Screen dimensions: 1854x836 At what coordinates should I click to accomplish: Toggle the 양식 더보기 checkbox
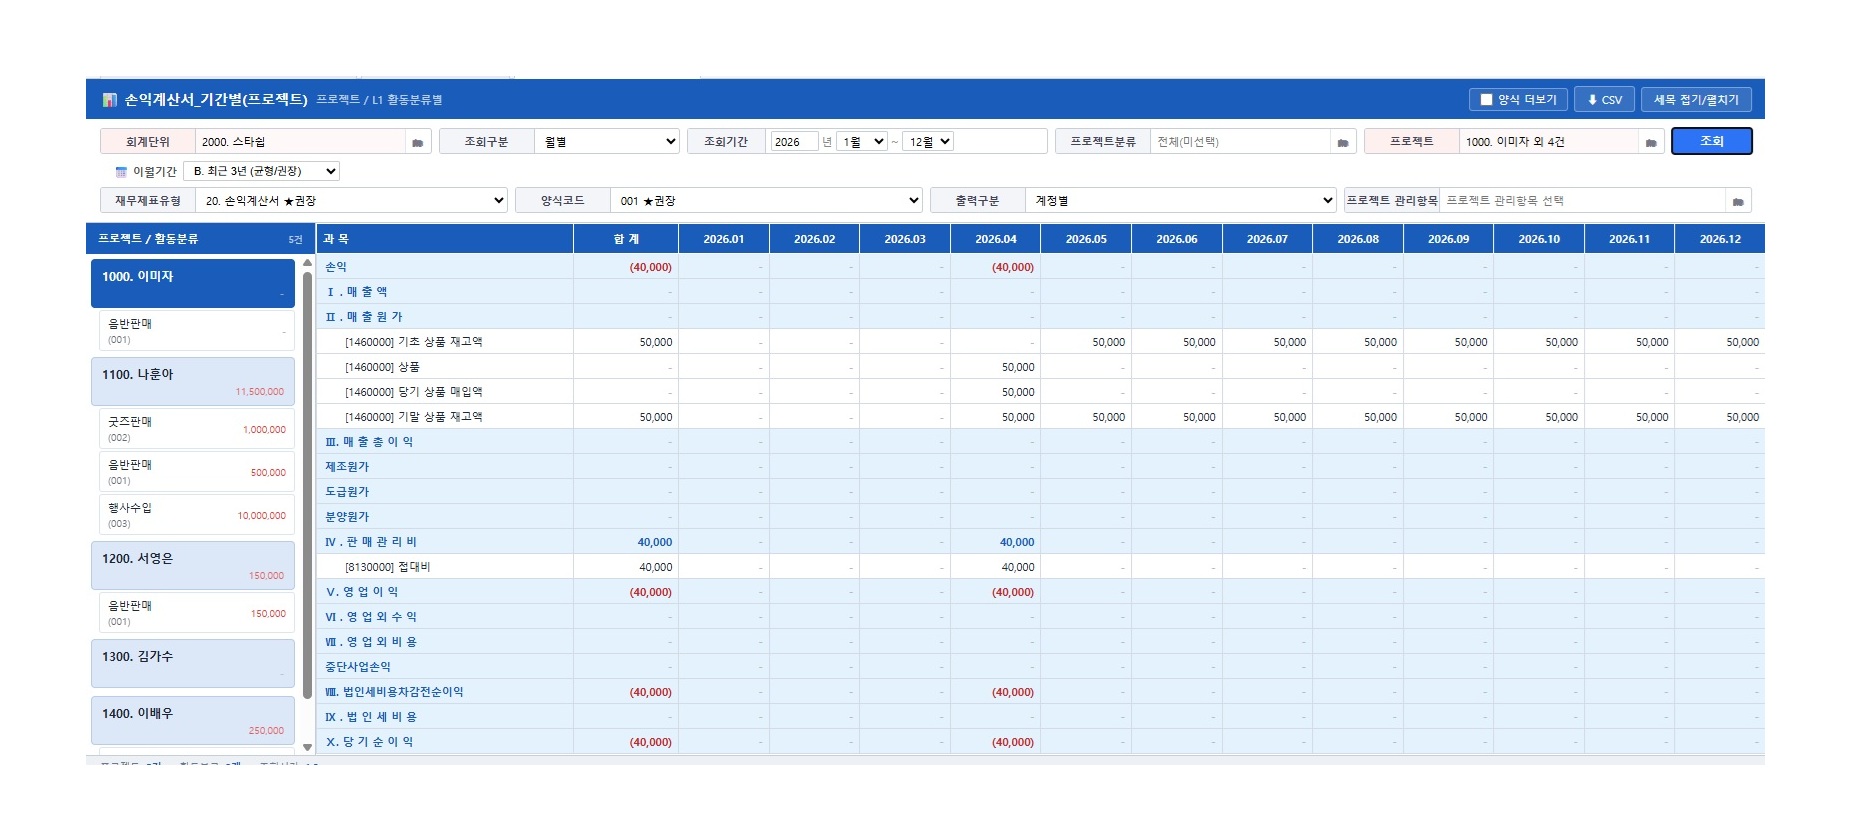(x=1486, y=100)
